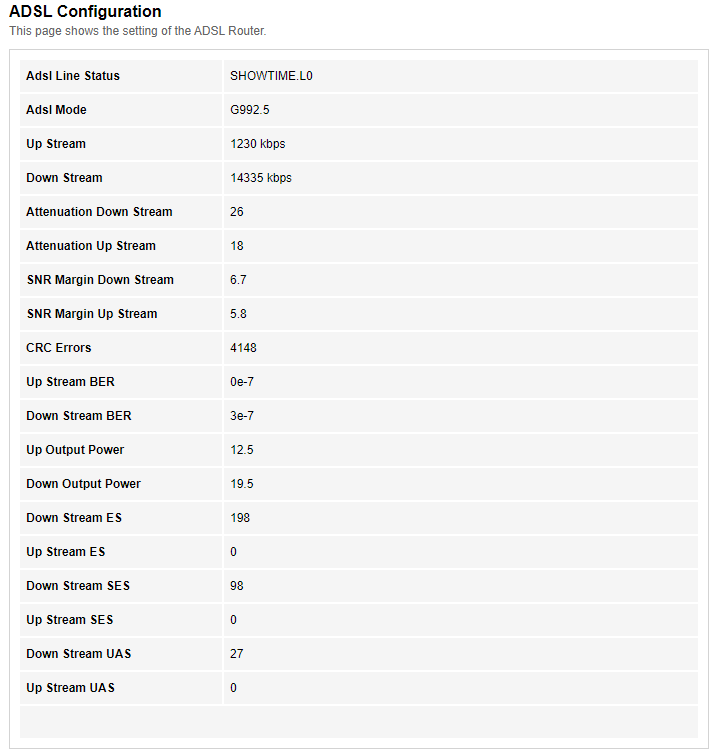This screenshot has height=752, width=714.
Task: Select the Up Stream UAS label
Action: [x=70, y=688]
